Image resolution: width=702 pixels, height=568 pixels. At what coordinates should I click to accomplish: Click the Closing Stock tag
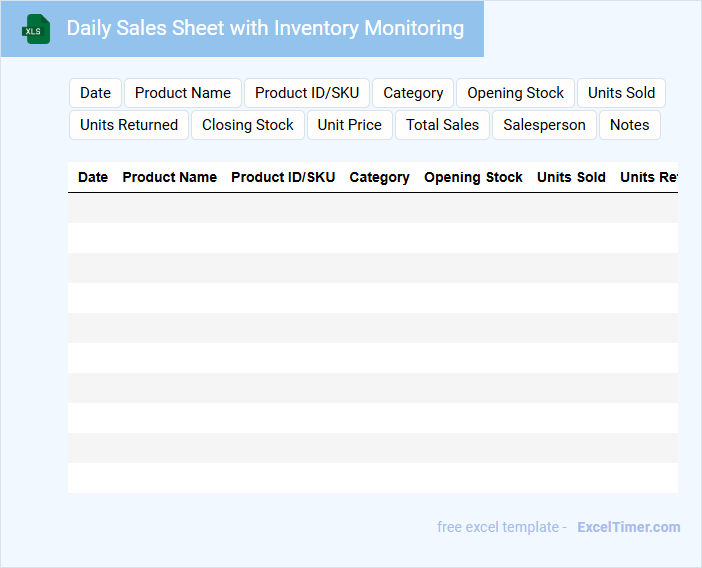[248, 125]
